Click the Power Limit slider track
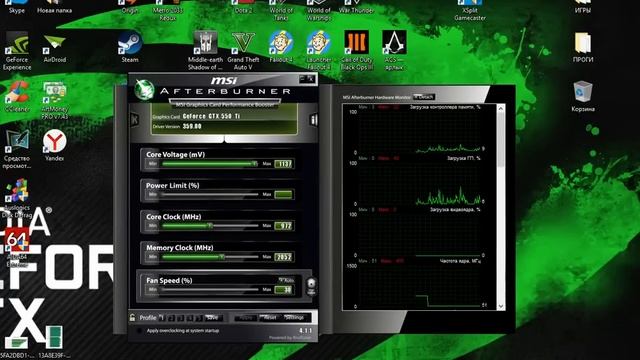The height and width of the screenshot is (360, 640). (210, 195)
